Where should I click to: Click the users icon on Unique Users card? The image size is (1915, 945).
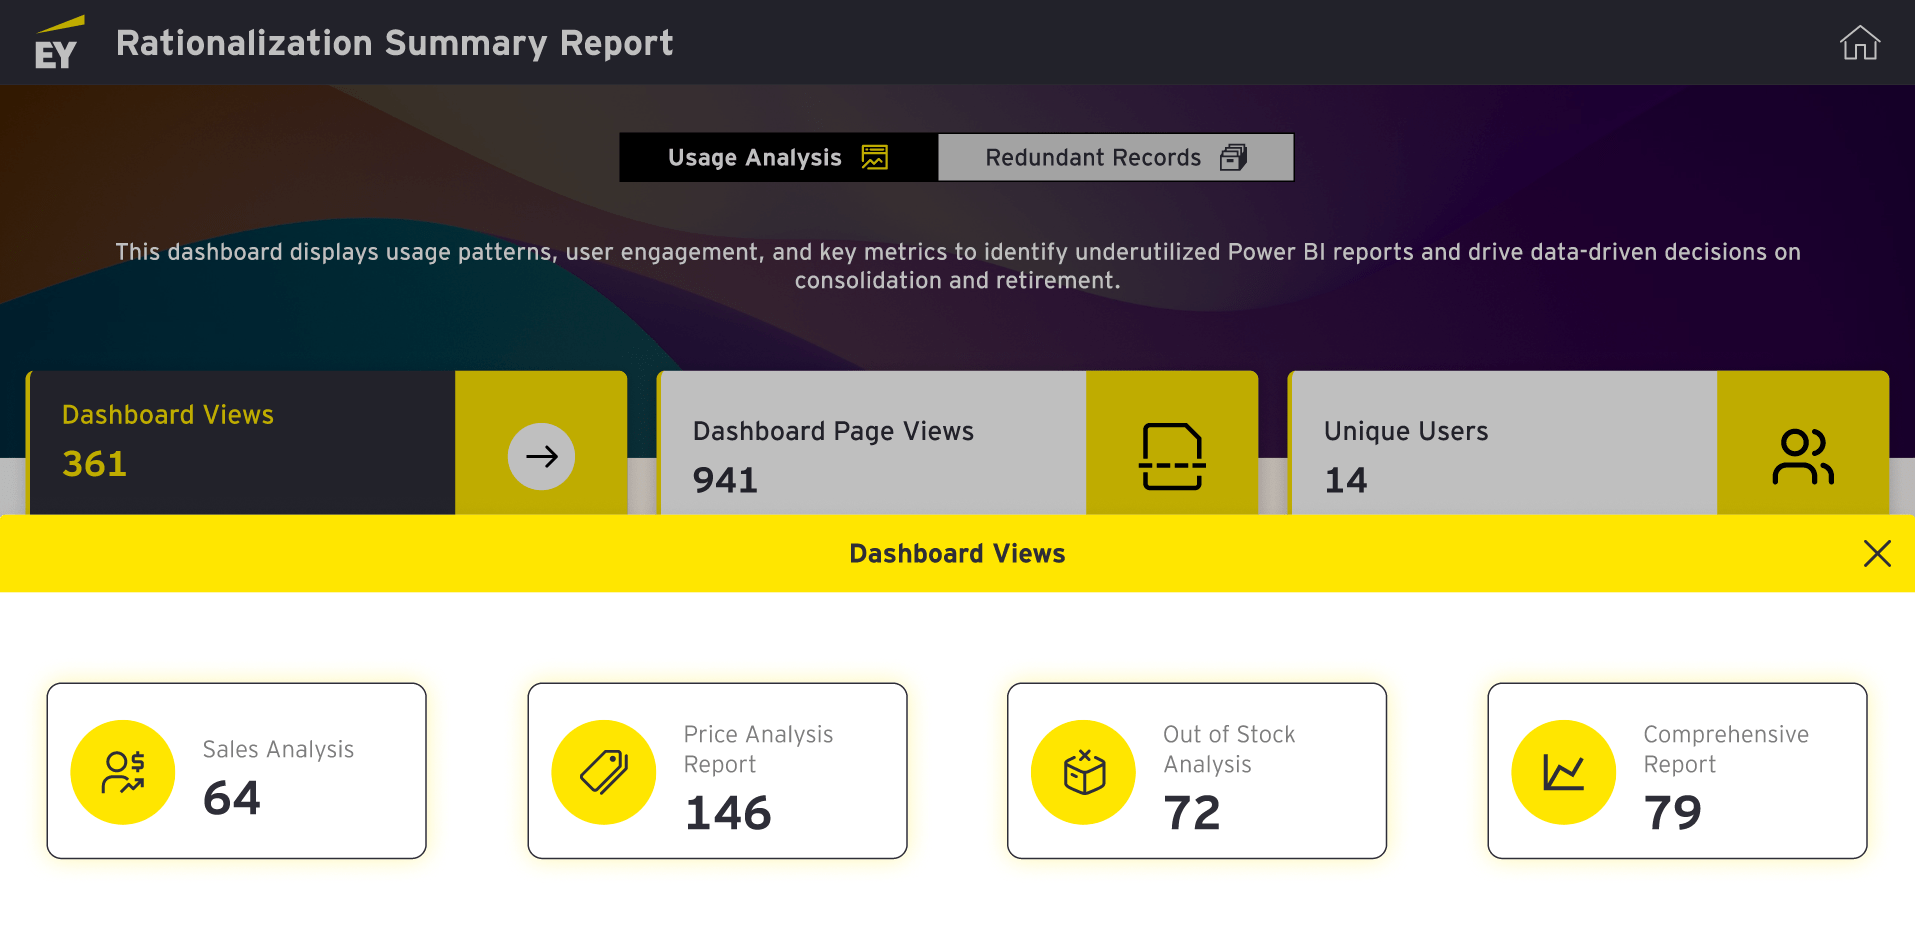click(1802, 457)
